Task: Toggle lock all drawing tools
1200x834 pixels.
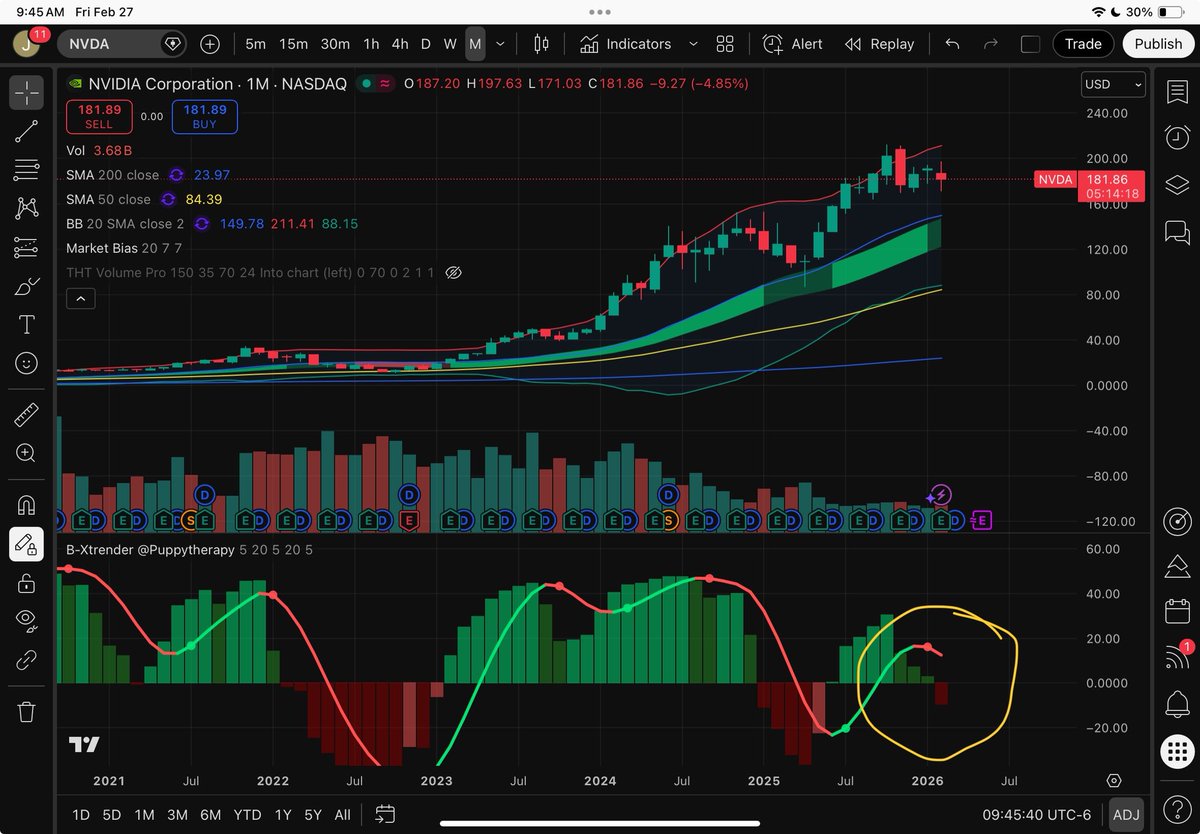Action: 27,582
